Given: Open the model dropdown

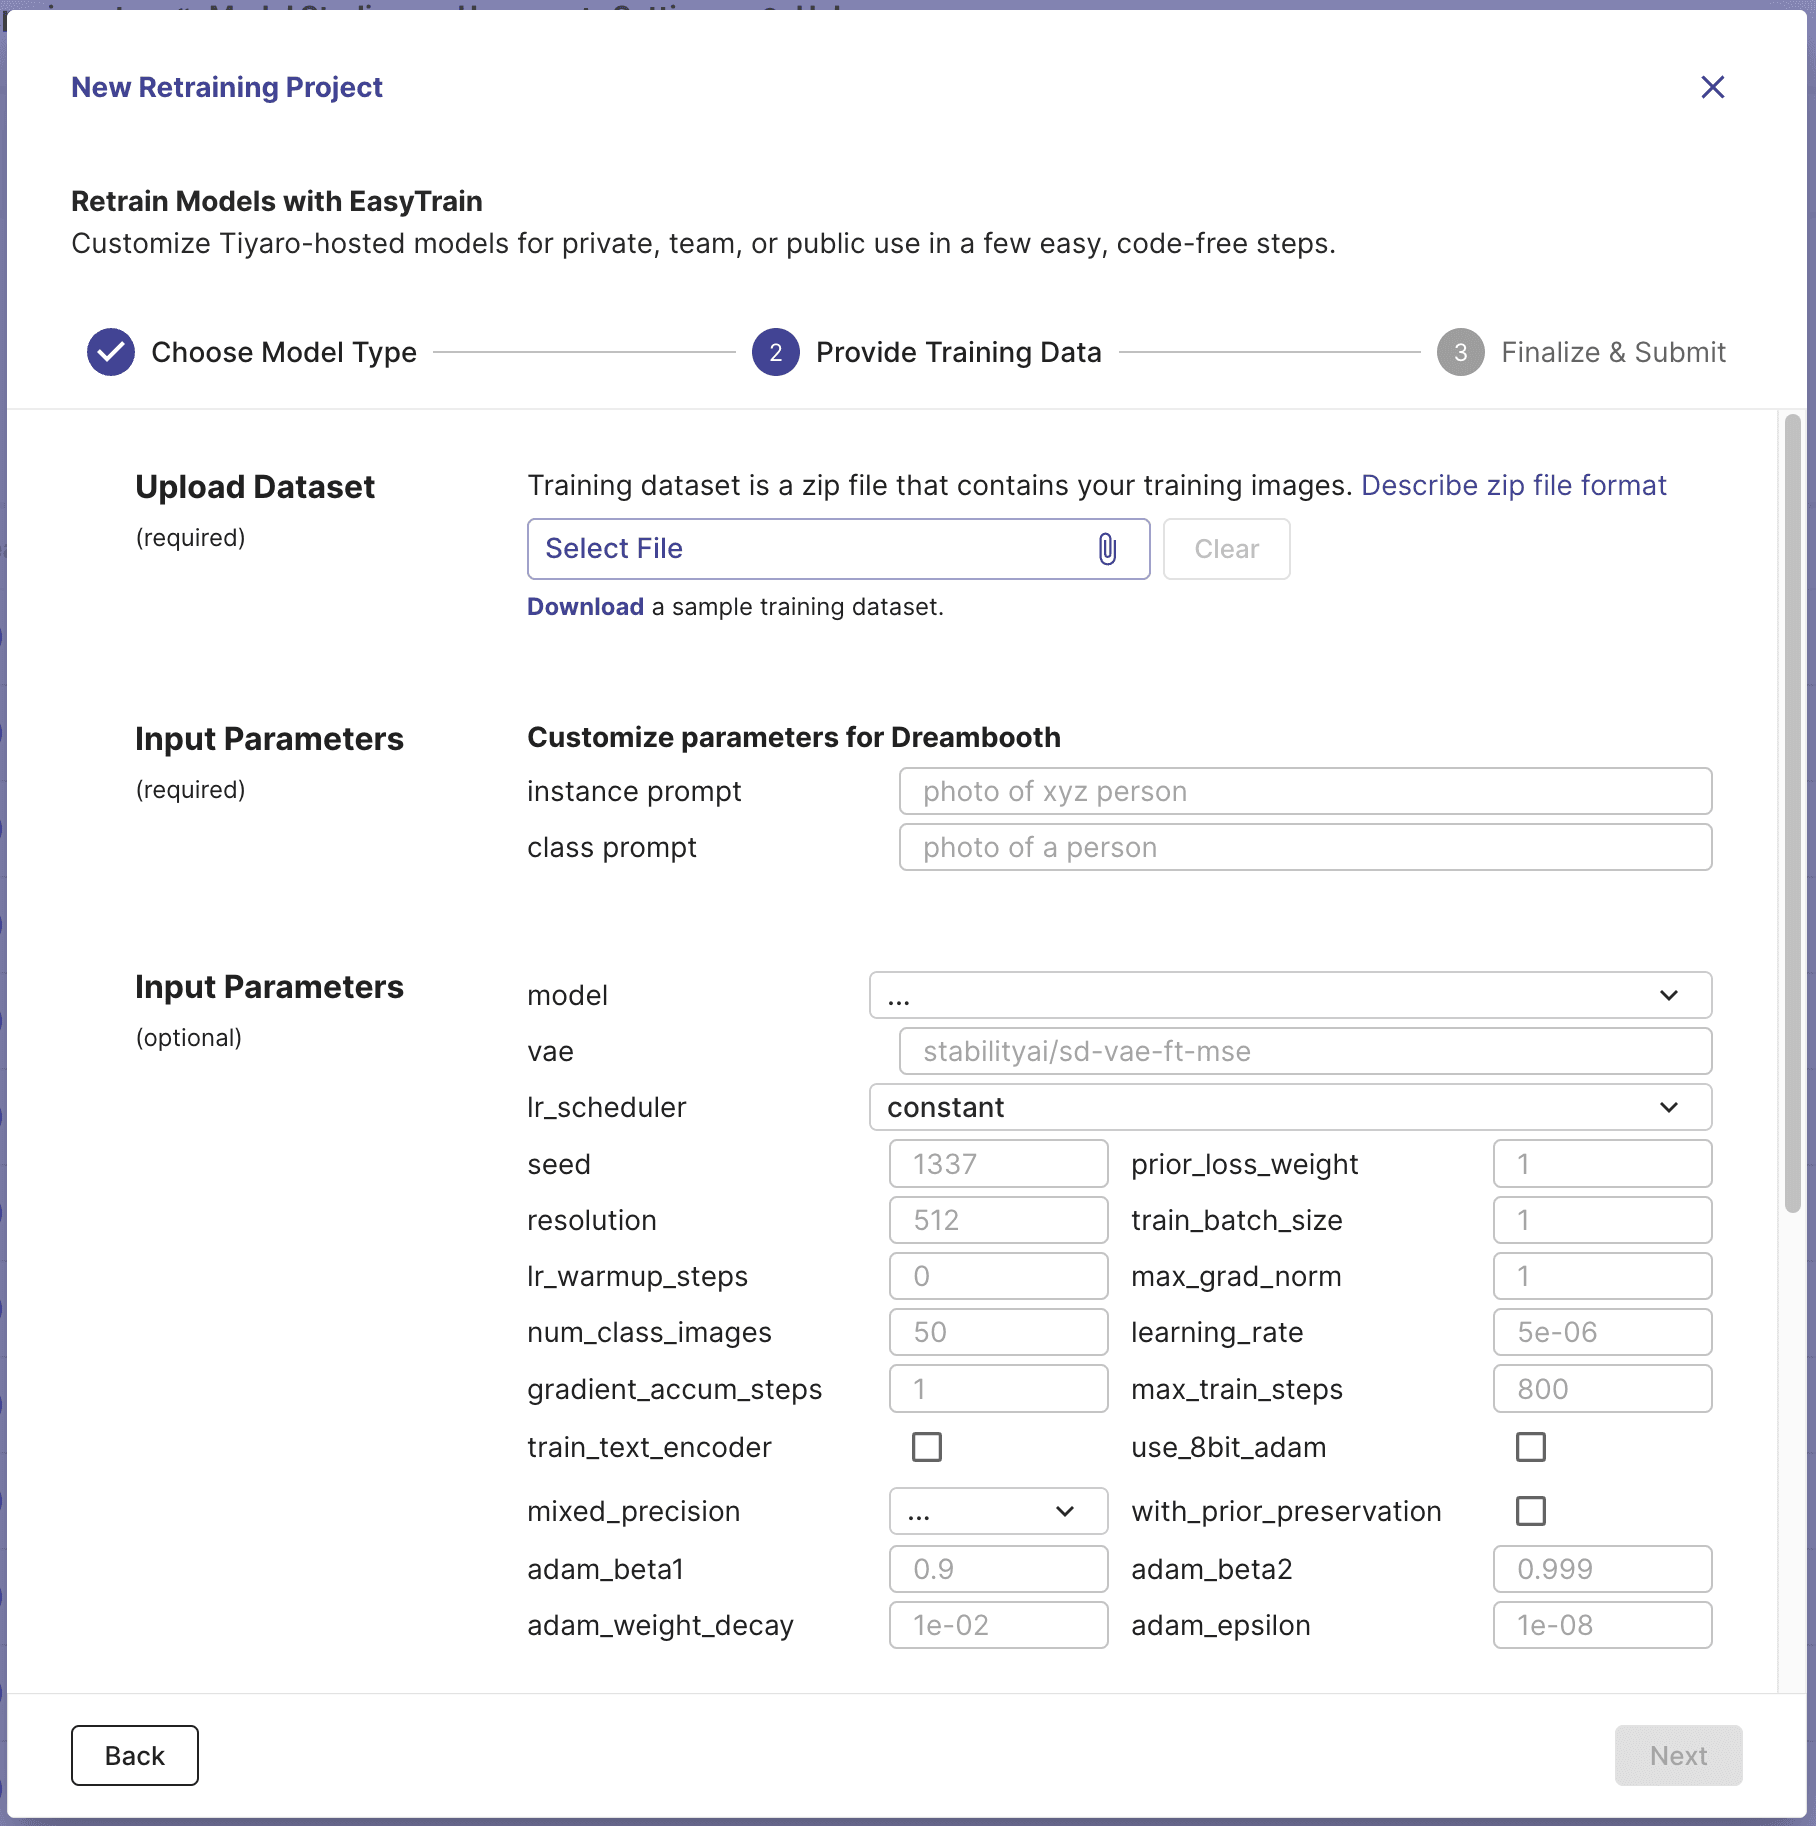Looking at the screenshot, I should tap(1290, 995).
